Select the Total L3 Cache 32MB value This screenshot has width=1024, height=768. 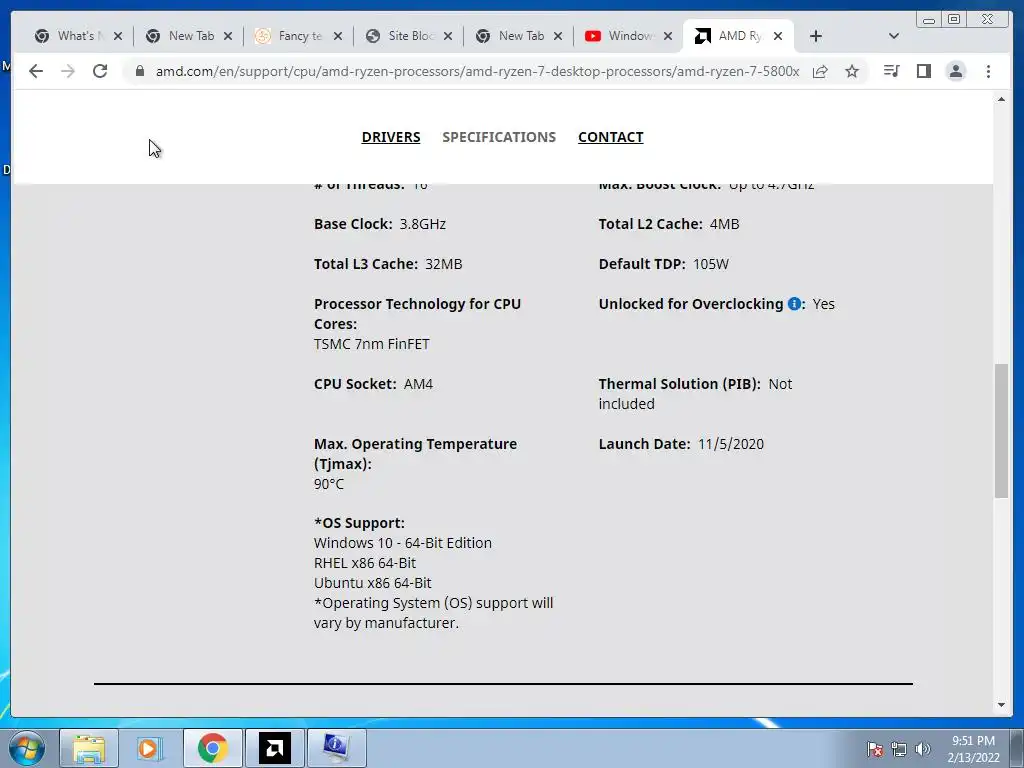[x=443, y=264]
